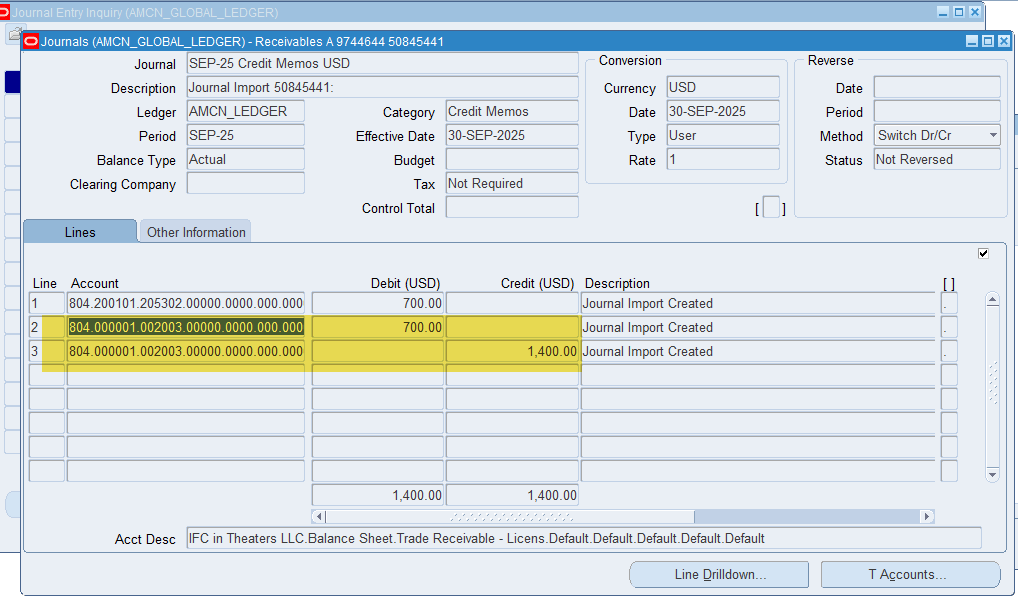Click the Conversion Rate field

click(x=723, y=159)
